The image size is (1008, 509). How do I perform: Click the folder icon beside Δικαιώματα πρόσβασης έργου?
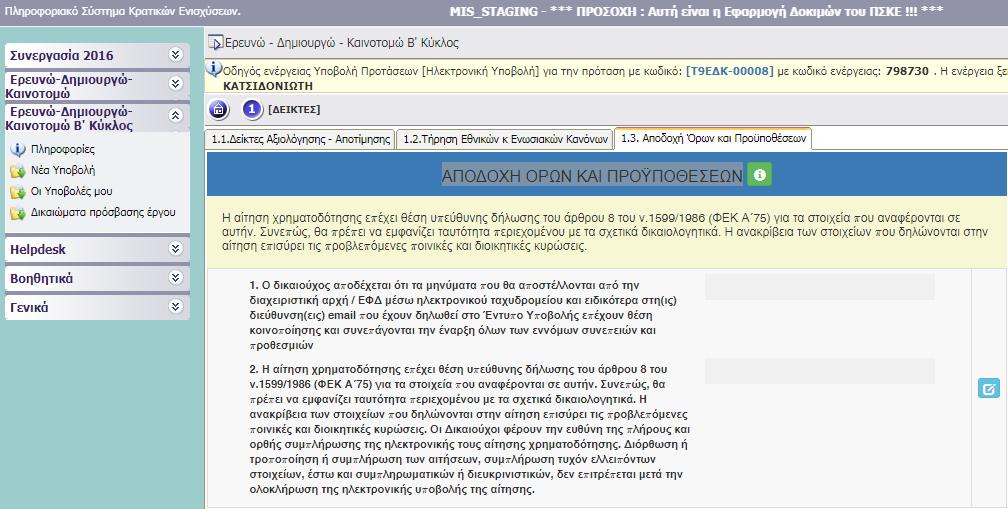pos(17,213)
